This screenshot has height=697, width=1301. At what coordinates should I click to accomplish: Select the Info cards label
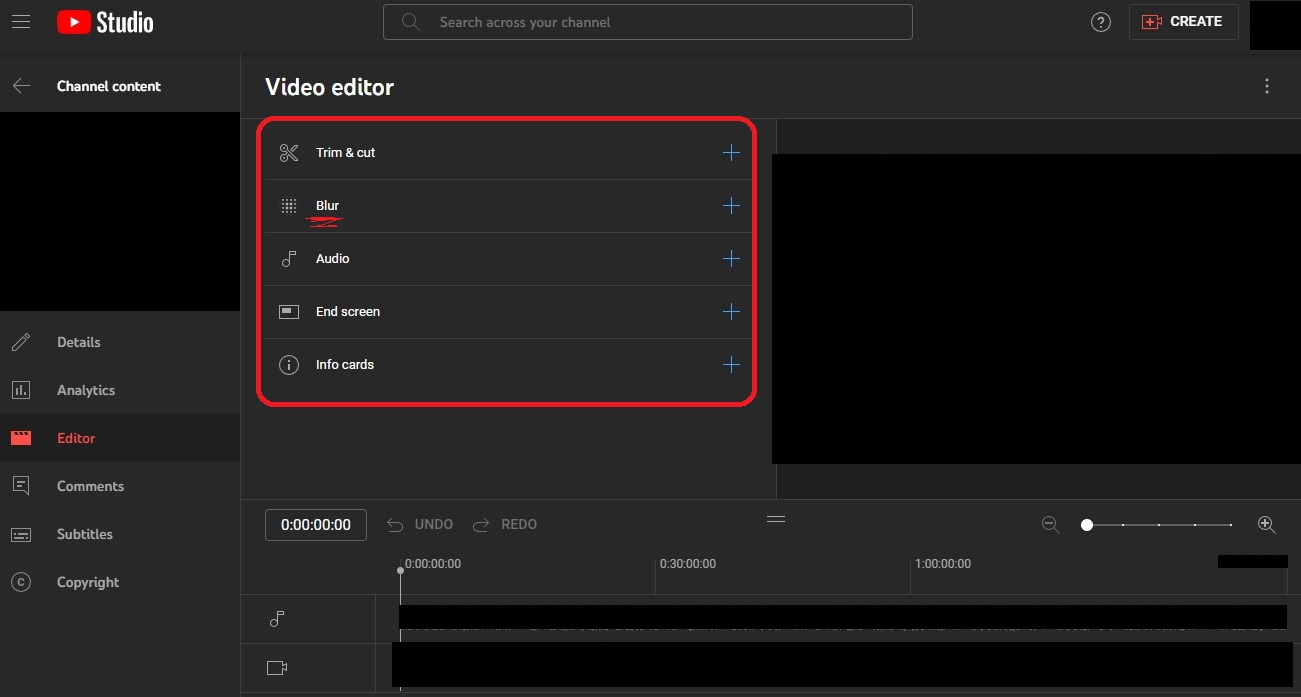pos(344,365)
